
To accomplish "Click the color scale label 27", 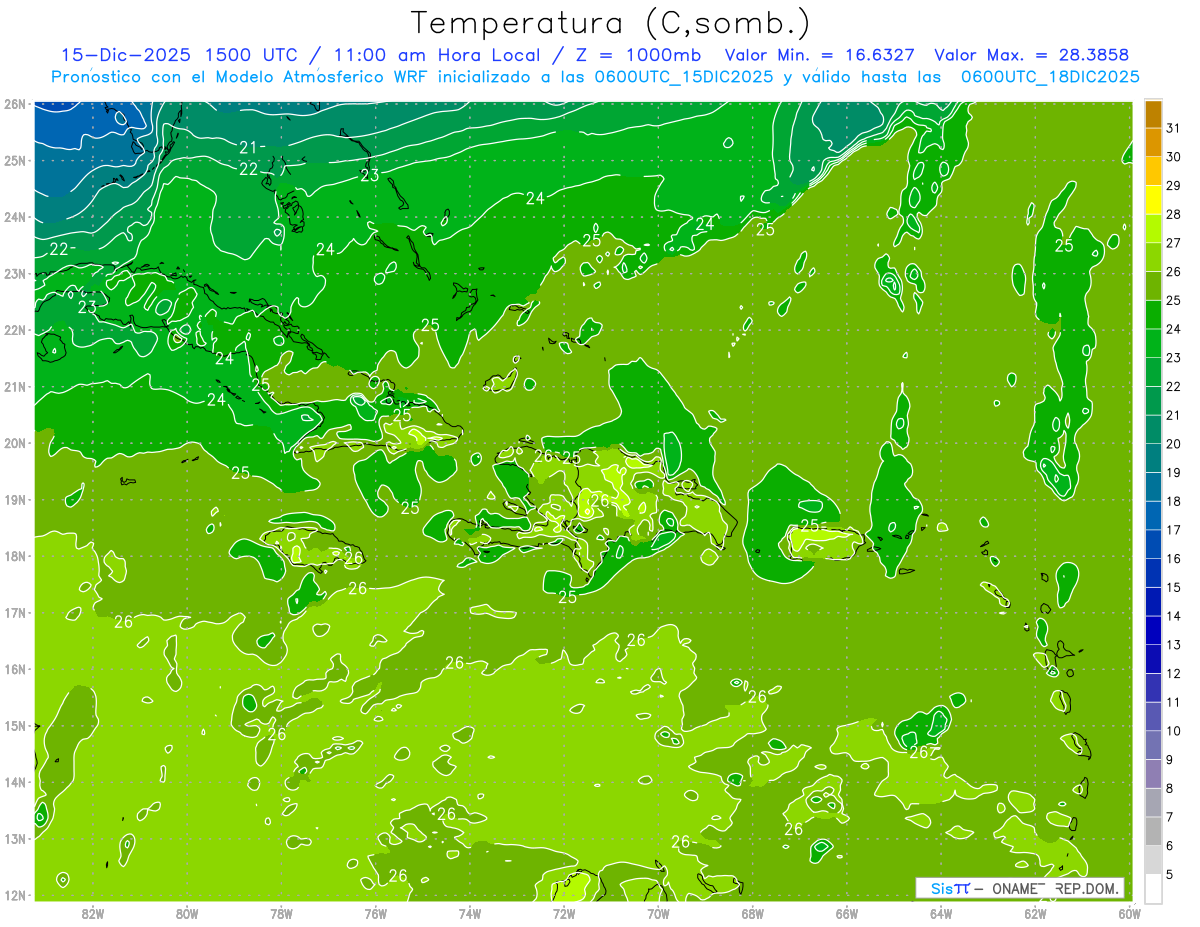I will tap(1174, 242).
